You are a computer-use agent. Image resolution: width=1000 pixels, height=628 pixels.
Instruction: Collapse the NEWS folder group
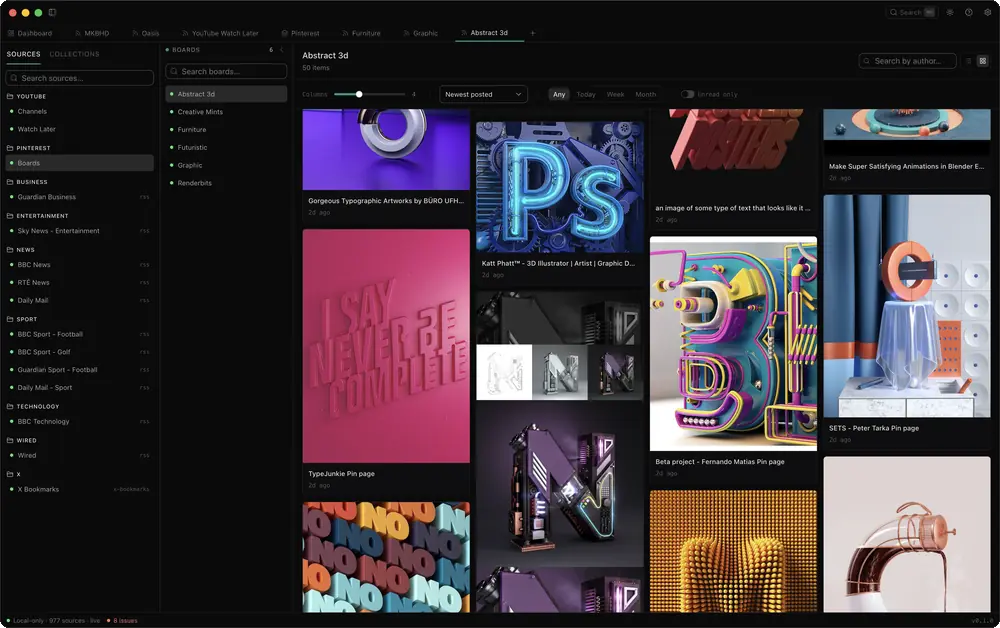coord(20,250)
